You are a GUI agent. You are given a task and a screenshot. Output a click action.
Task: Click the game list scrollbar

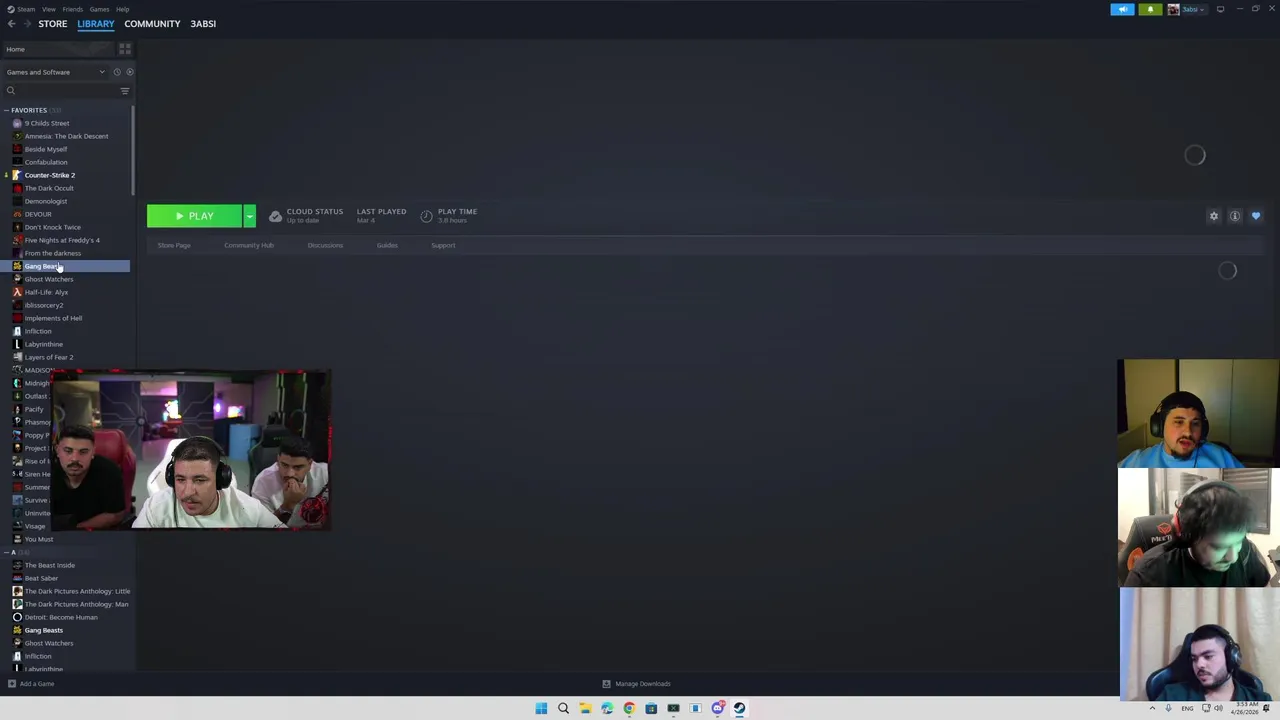click(x=133, y=149)
